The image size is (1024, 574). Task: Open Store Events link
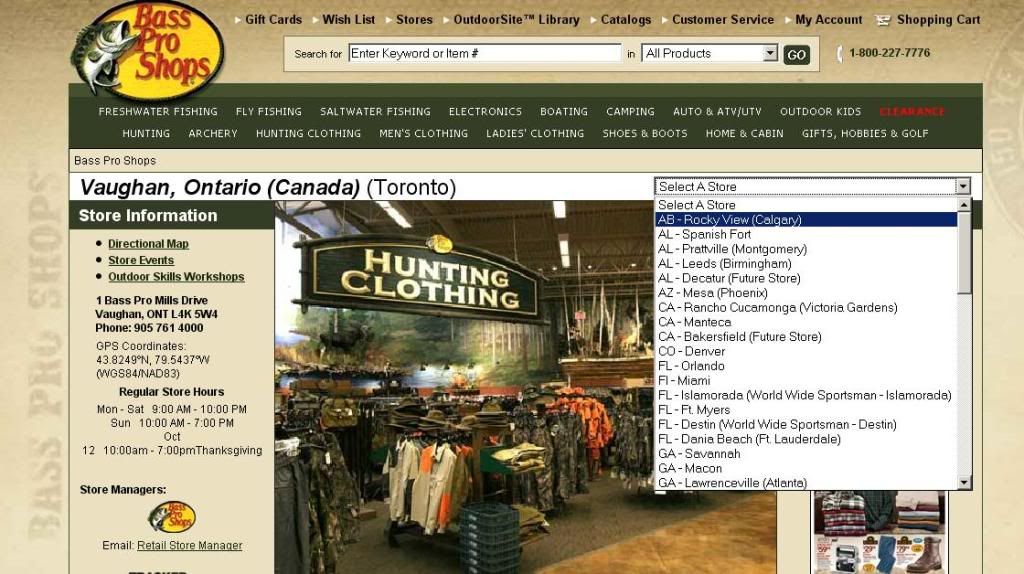(x=141, y=260)
